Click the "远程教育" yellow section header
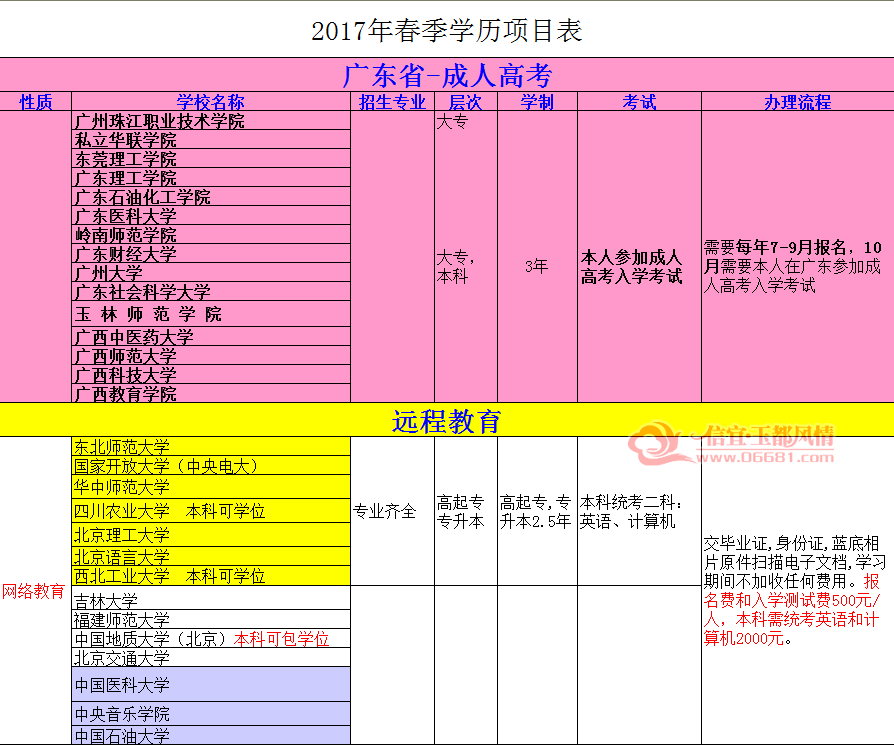This screenshot has height=745, width=894. 447,421
